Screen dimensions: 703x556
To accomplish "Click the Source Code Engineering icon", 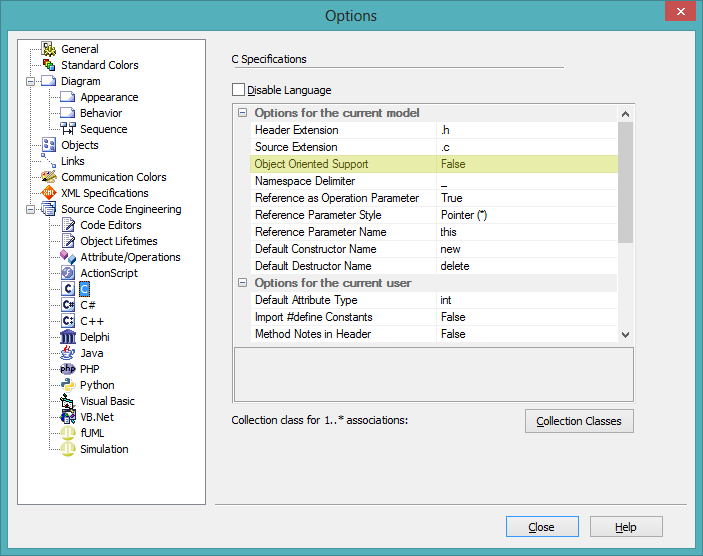I will pos(49,209).
